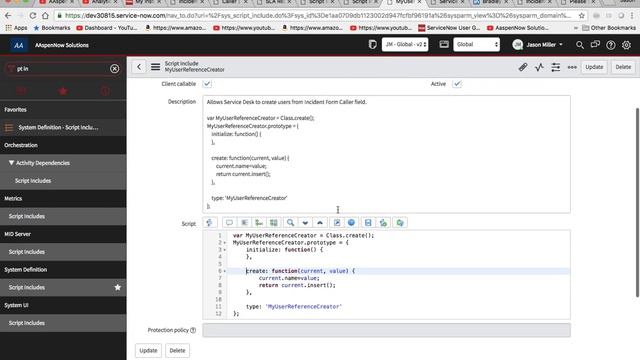Screen dimensions: 640x360
Task: Click the page vertical scrollbar
Action: click(x=637, y=202)
